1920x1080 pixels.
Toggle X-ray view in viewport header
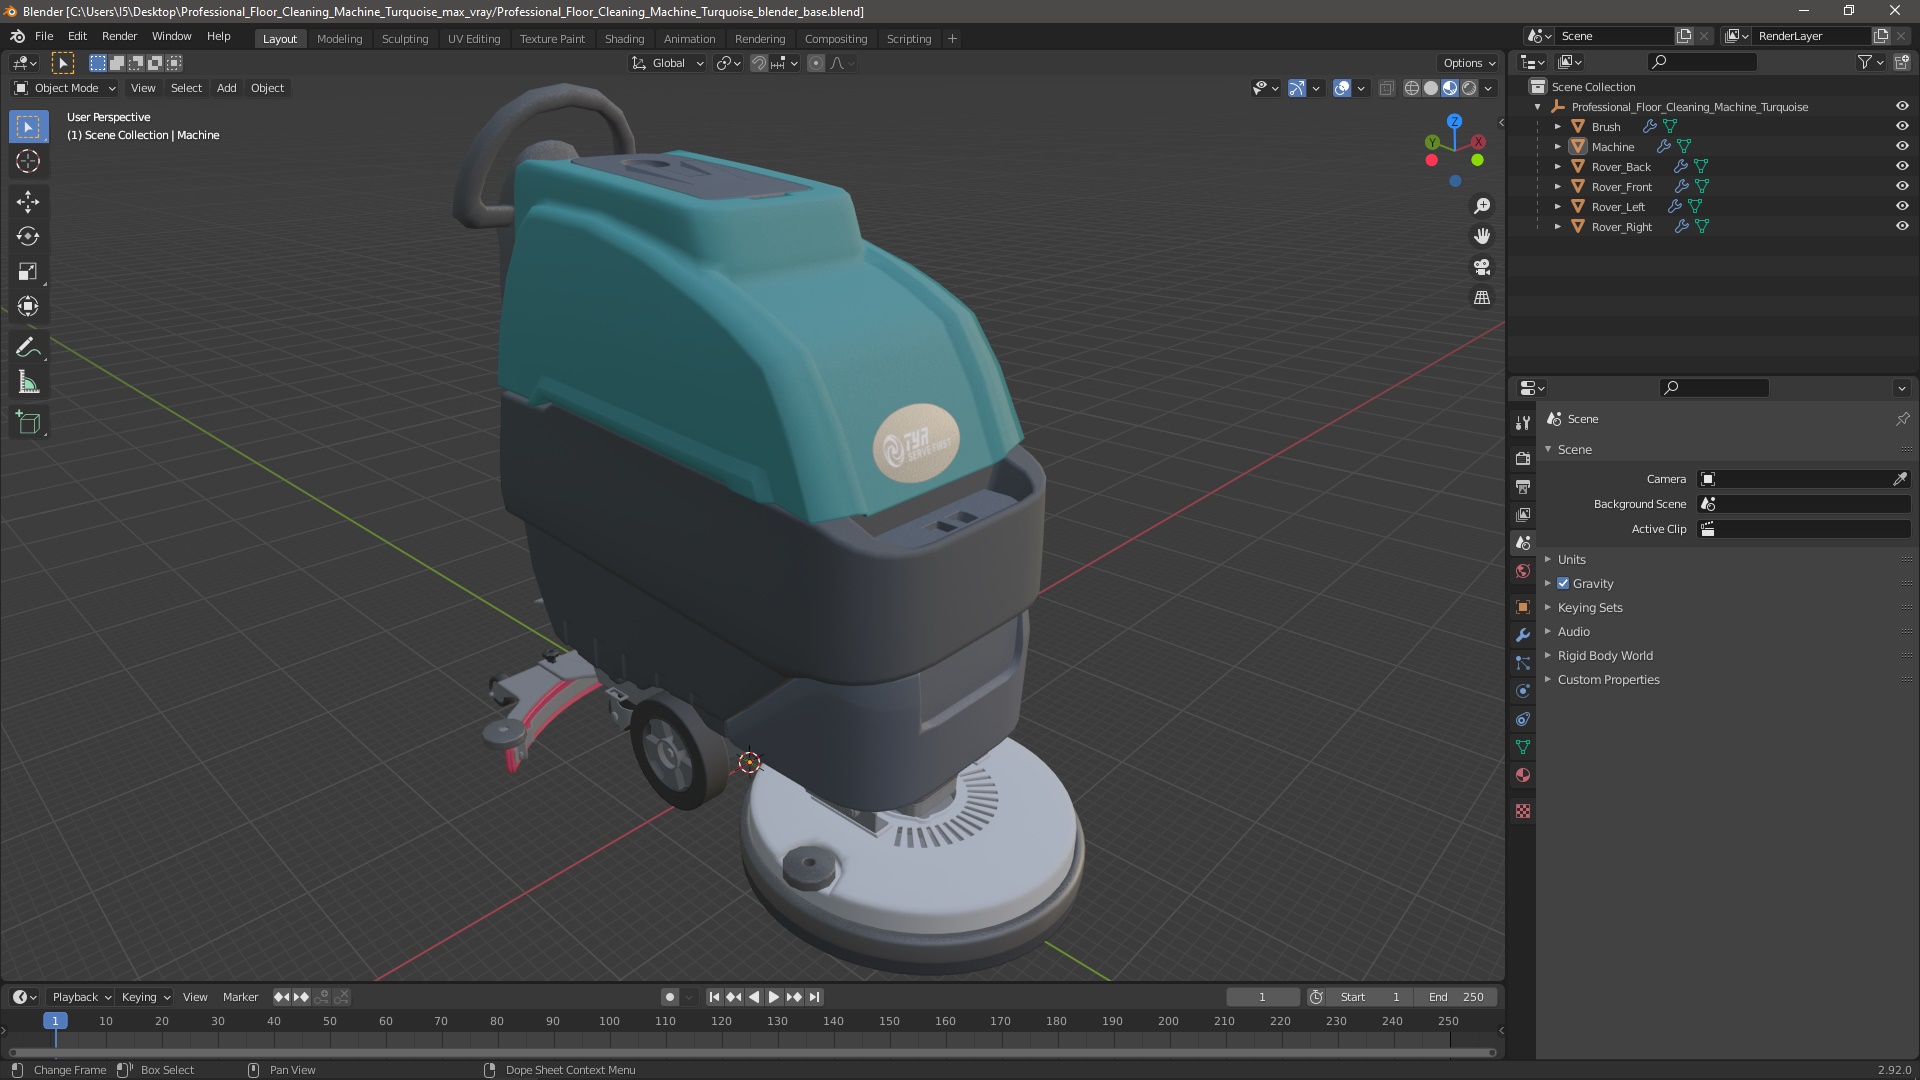(1386, 88)
